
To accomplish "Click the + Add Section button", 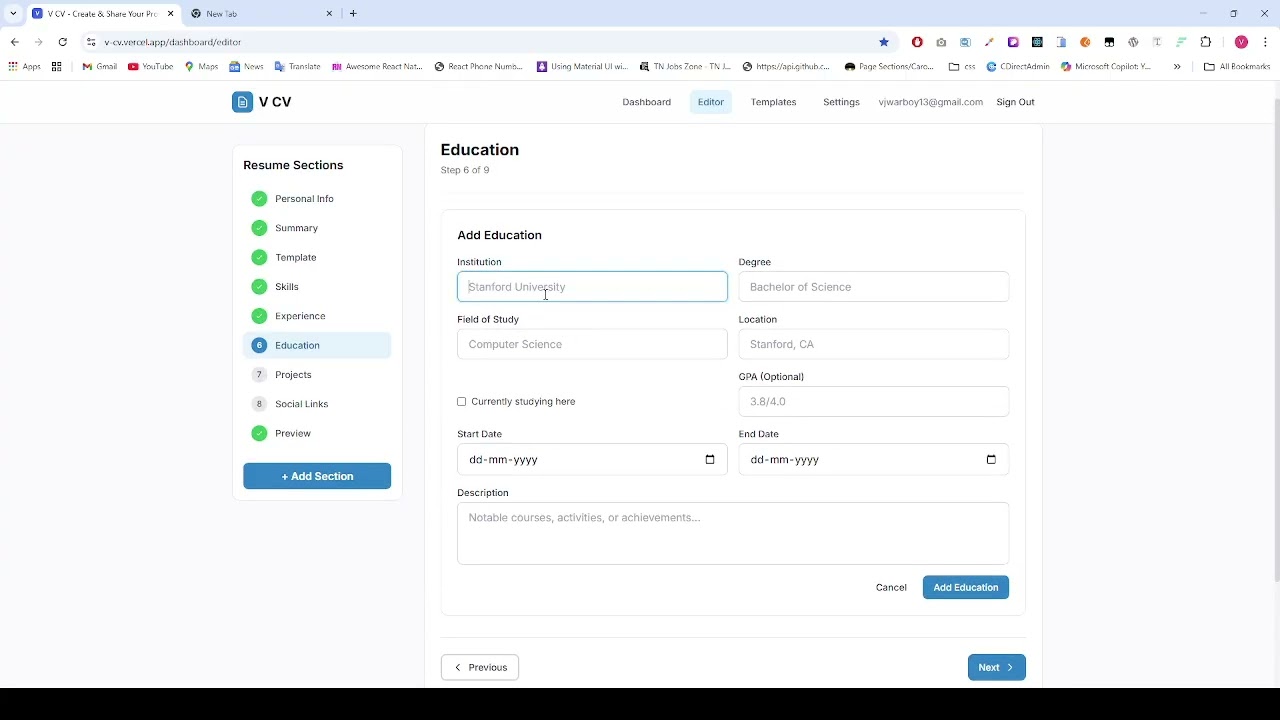I will click(x=317, y=477).
